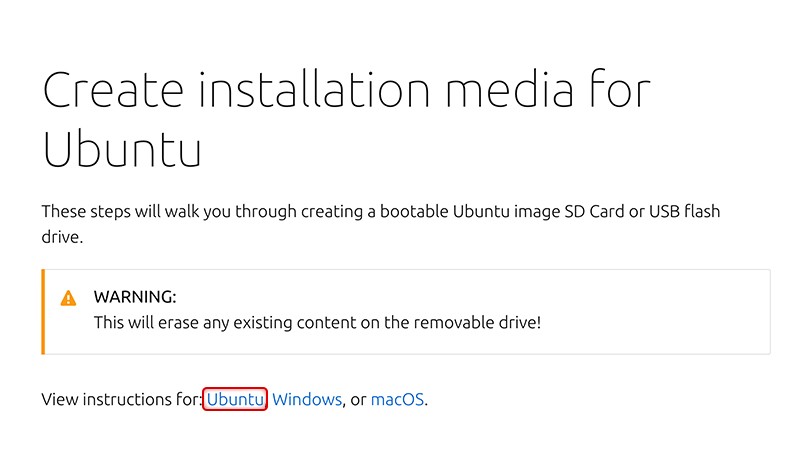Click the word "drive." ending the intro paragraph

tap(62, 237)
